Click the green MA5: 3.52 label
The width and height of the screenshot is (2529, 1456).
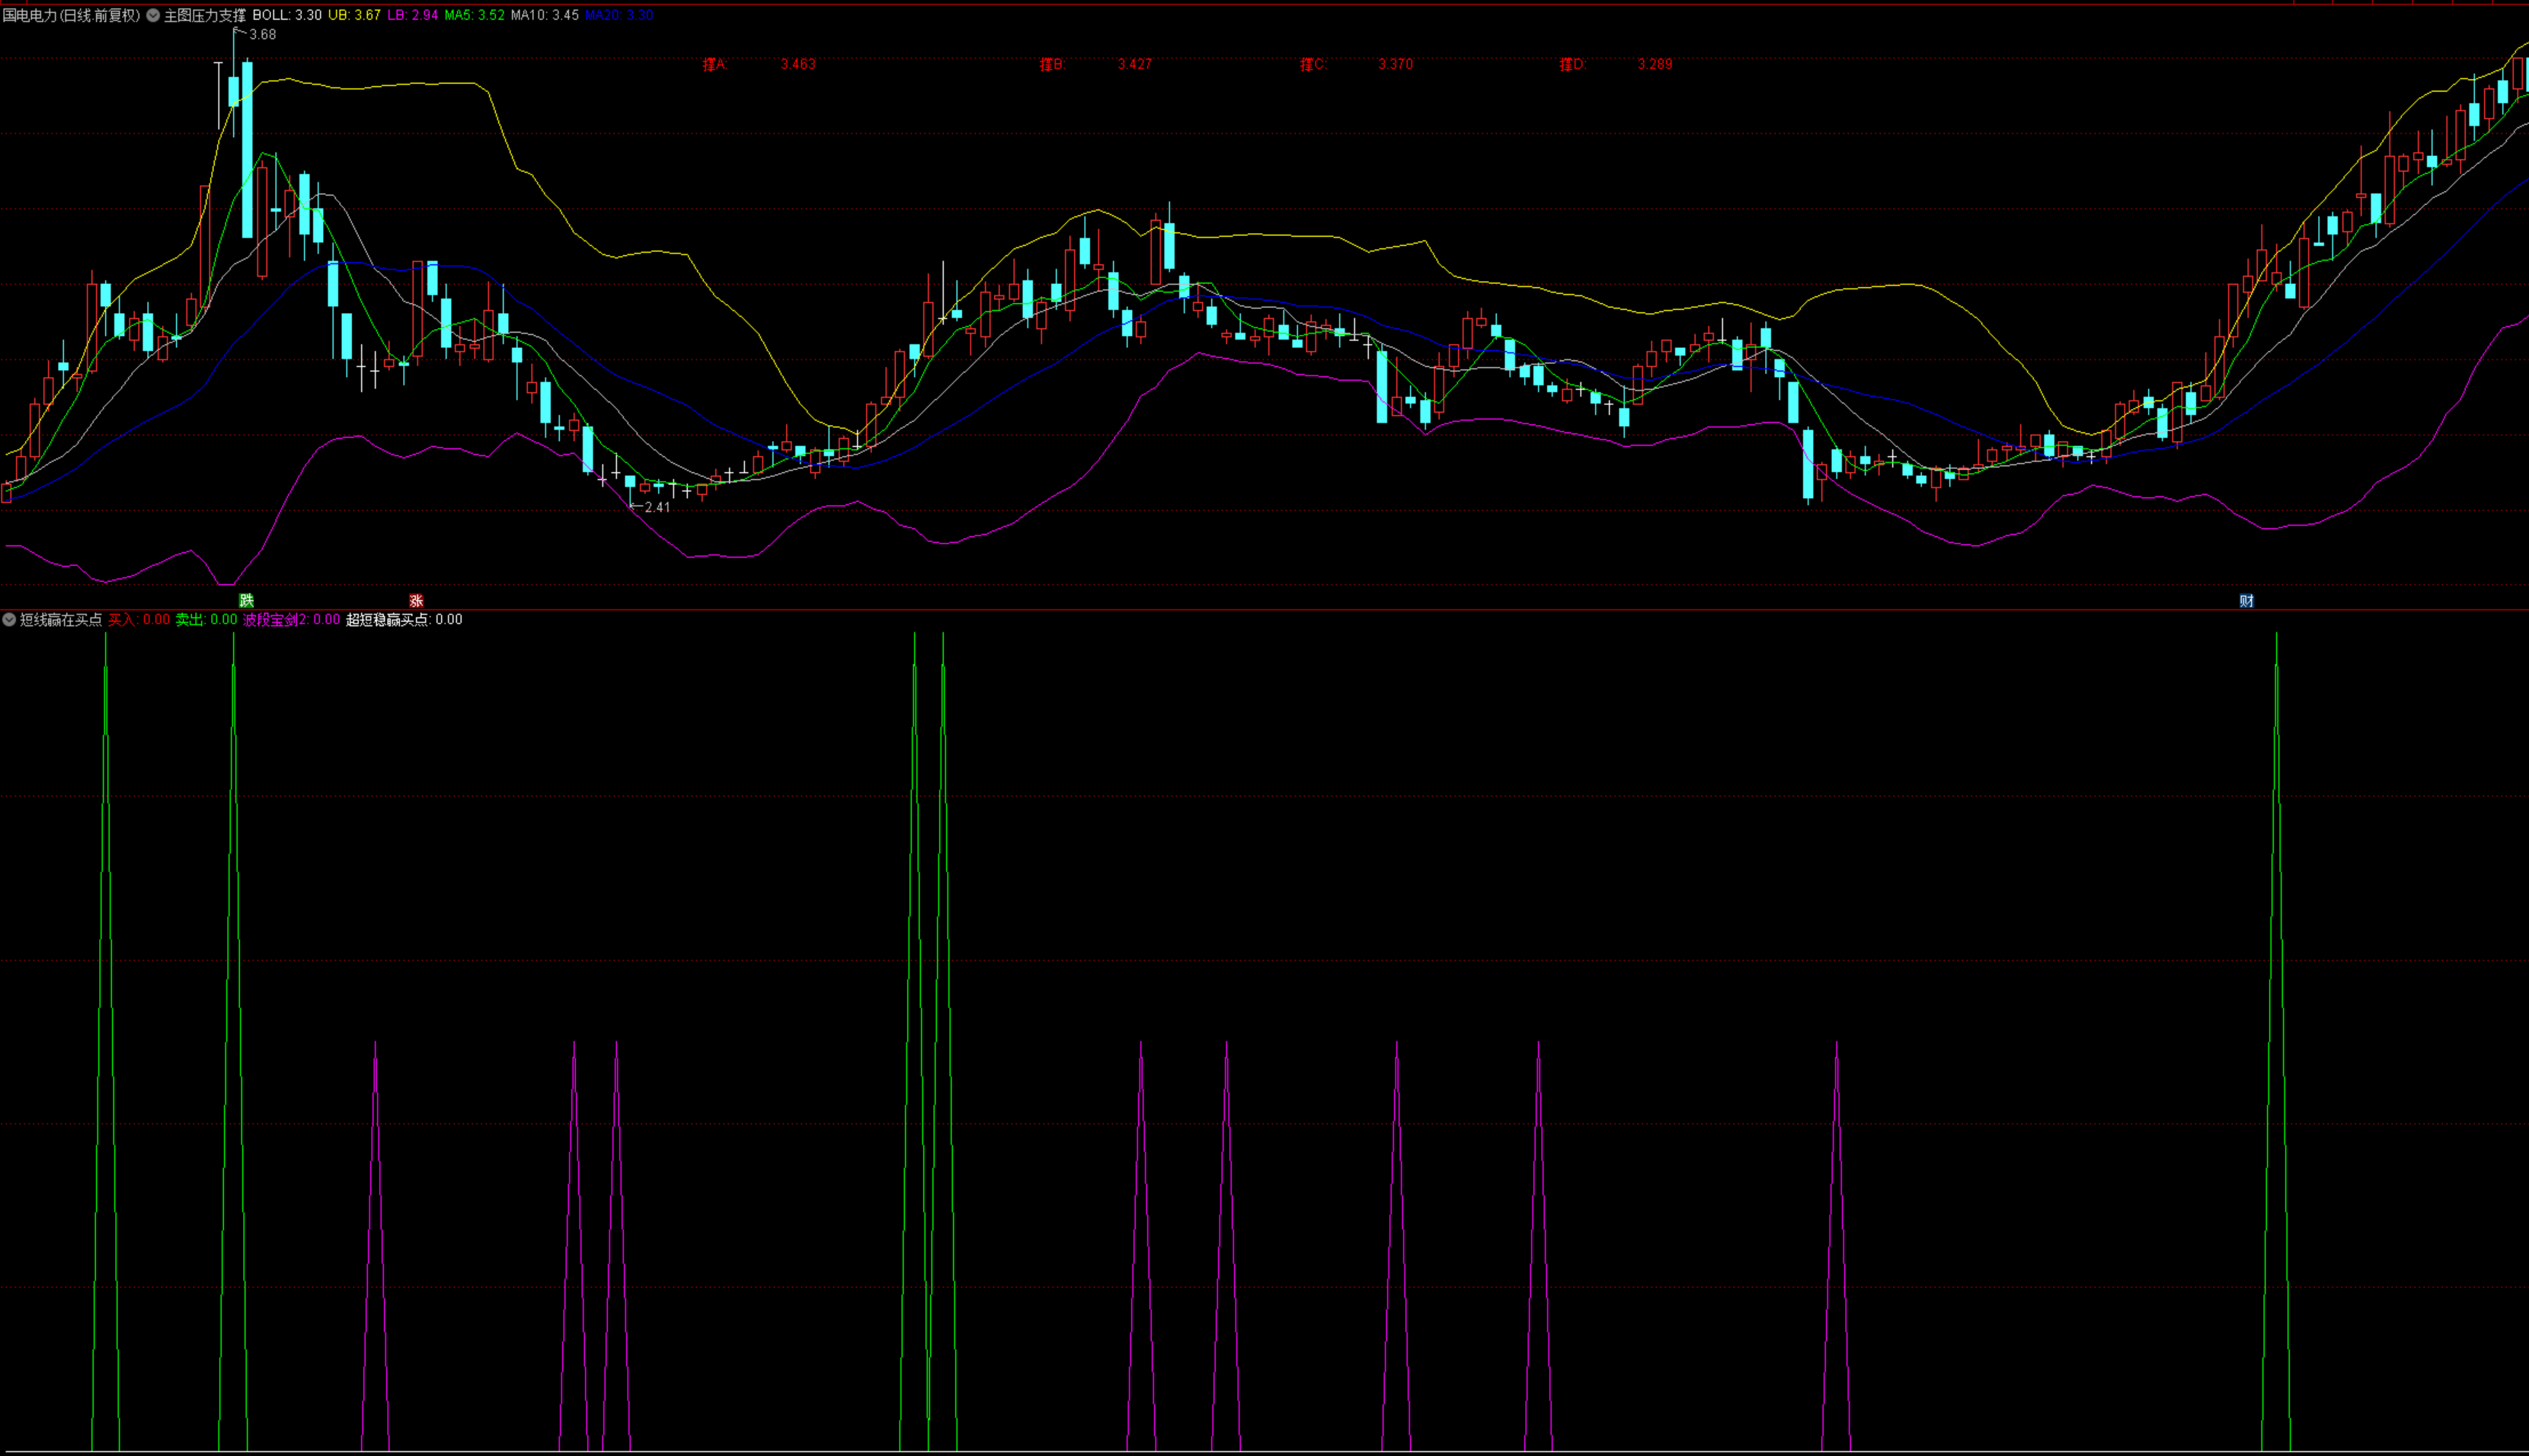(x=475, y=16)
